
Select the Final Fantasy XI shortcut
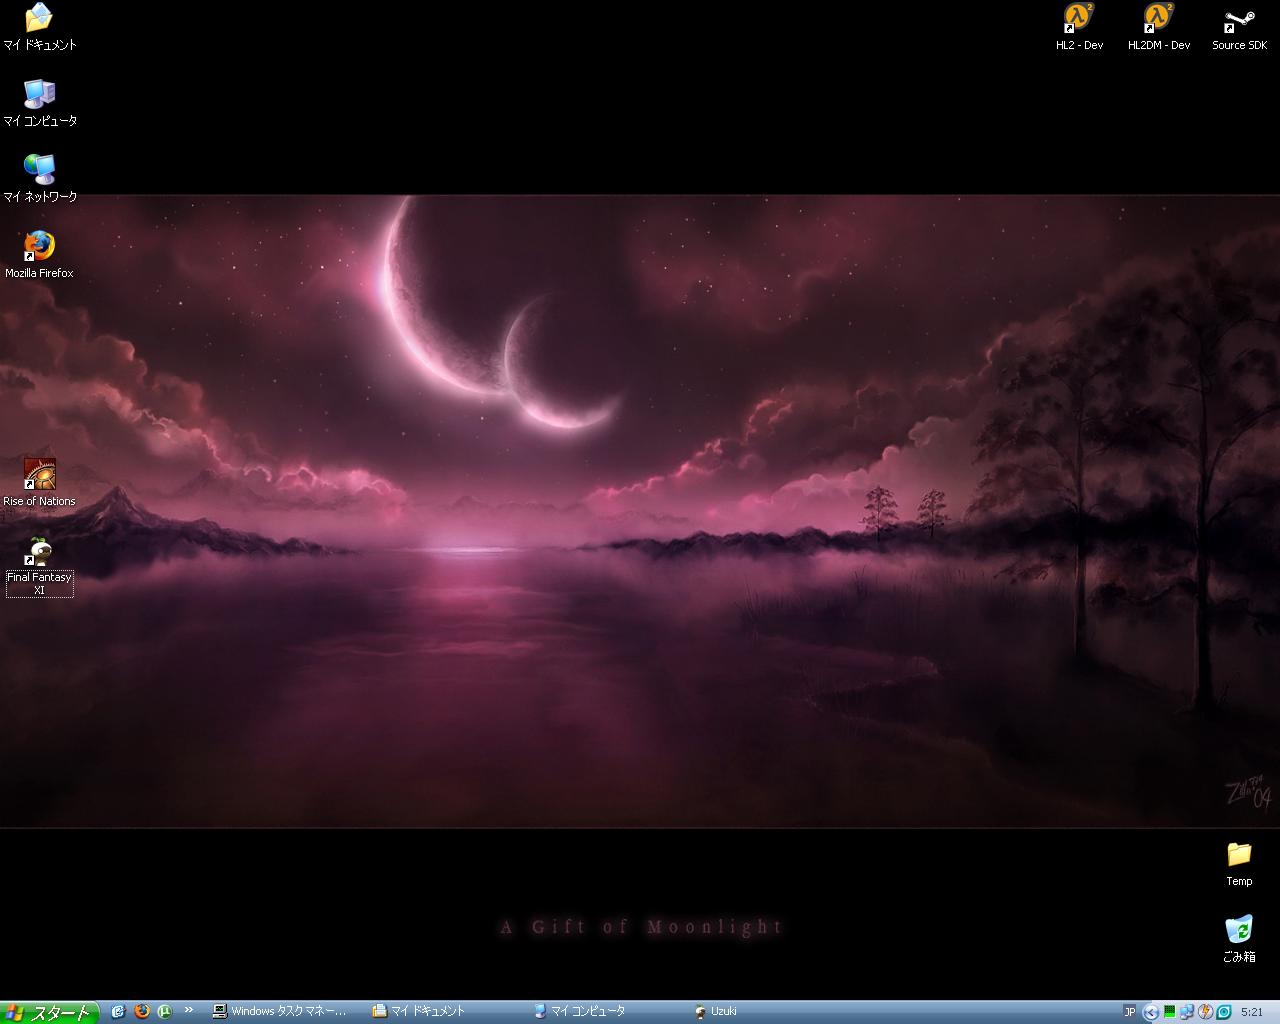(39, 552)
